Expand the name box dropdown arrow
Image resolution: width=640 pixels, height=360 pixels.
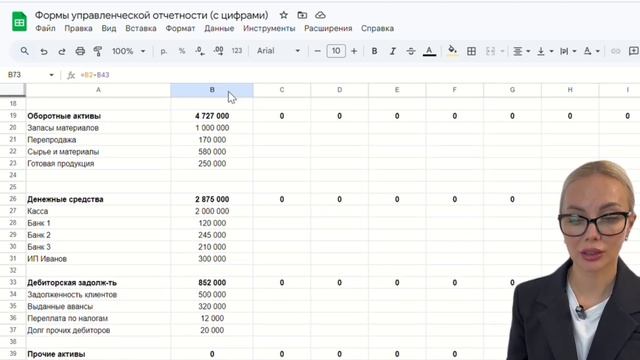tap(51, 75)
